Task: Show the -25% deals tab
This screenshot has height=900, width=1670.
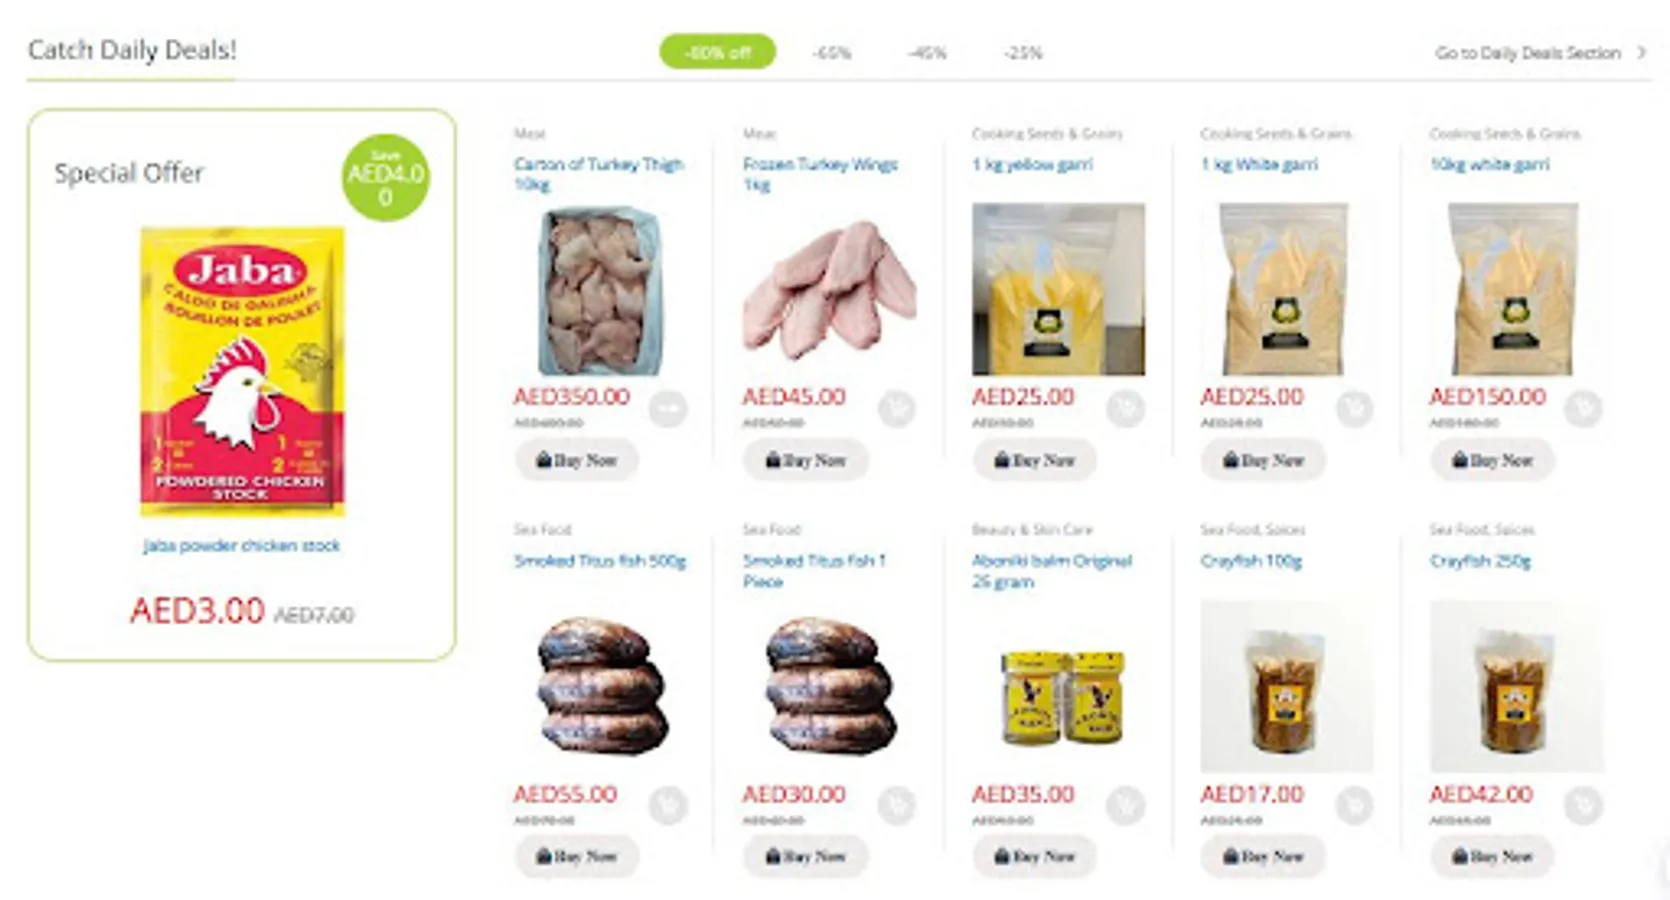Action: pyautogui.click(x=1023, y=53)
